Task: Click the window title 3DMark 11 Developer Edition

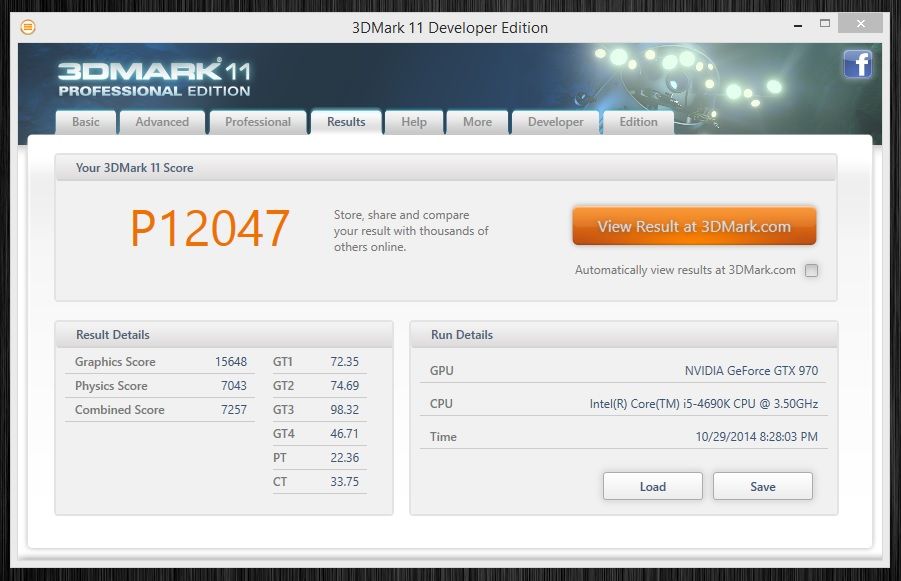Action: tap(450, 28)
